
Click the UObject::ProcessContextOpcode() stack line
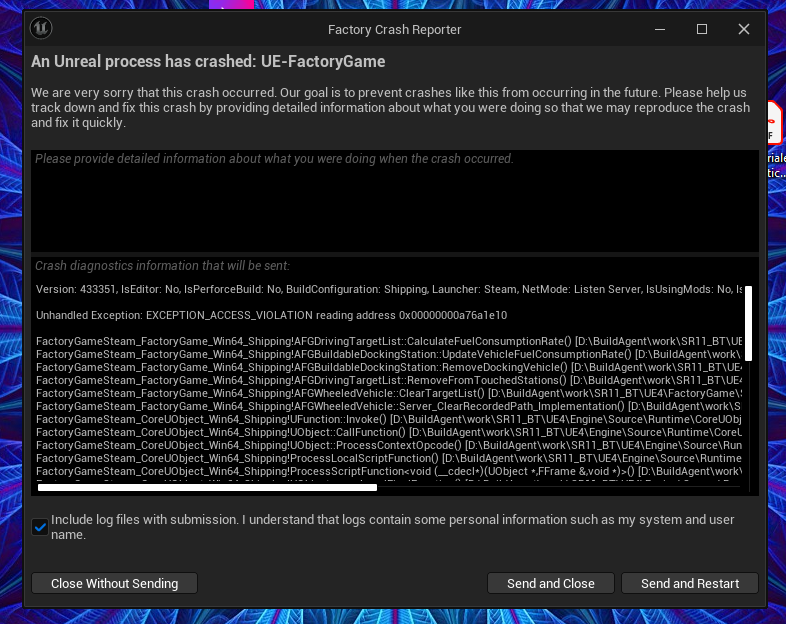tap(389, 446)
